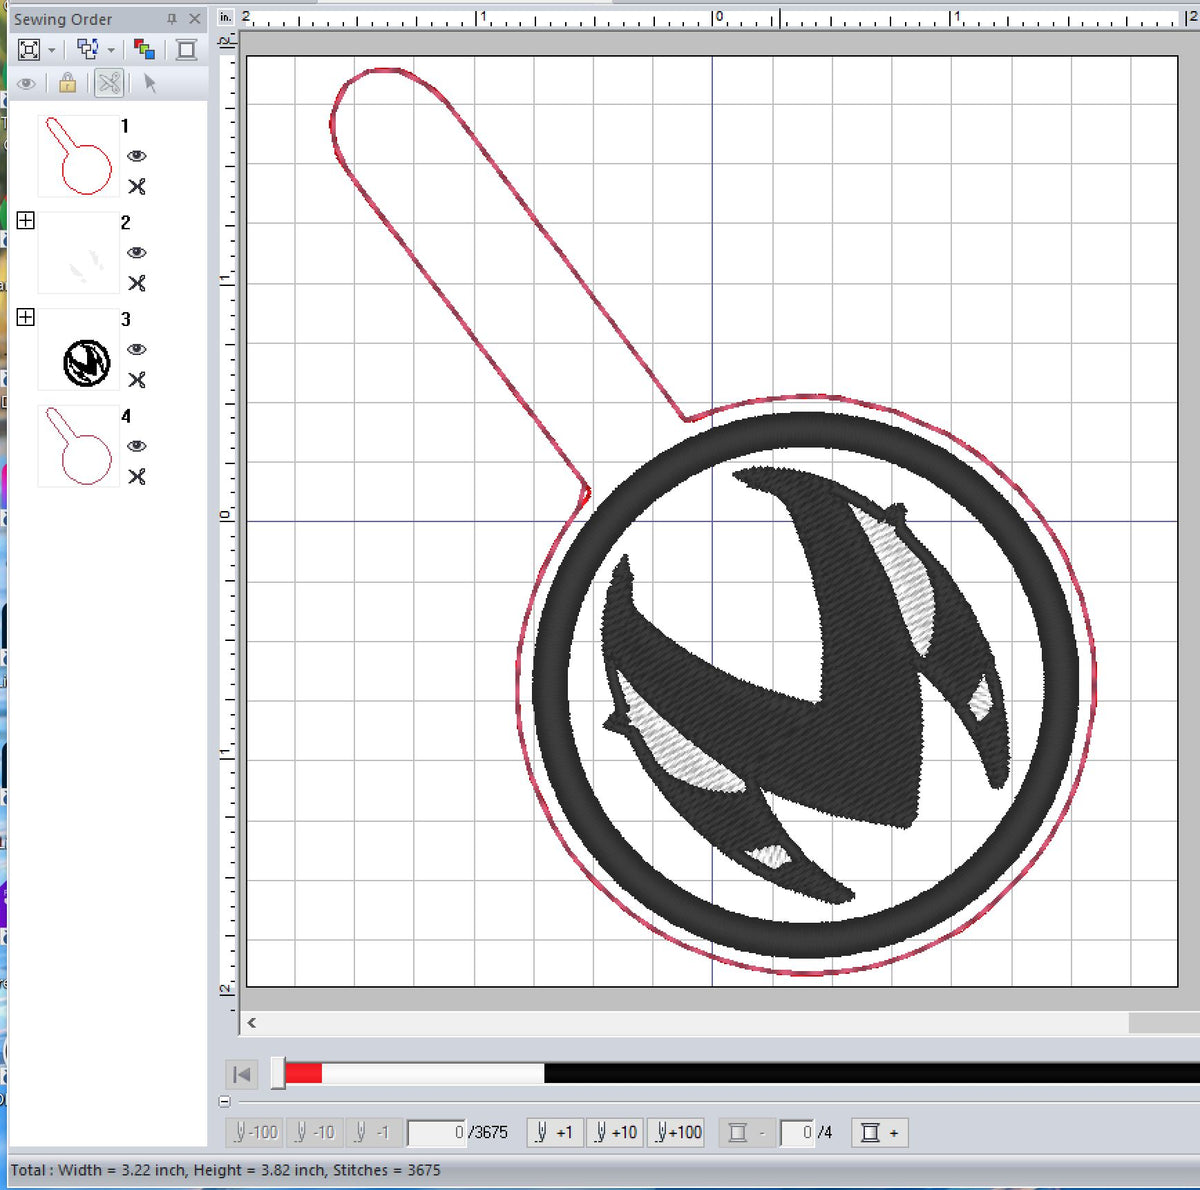
Task: Close the Sewing Order panel
Action: (194, 19)
